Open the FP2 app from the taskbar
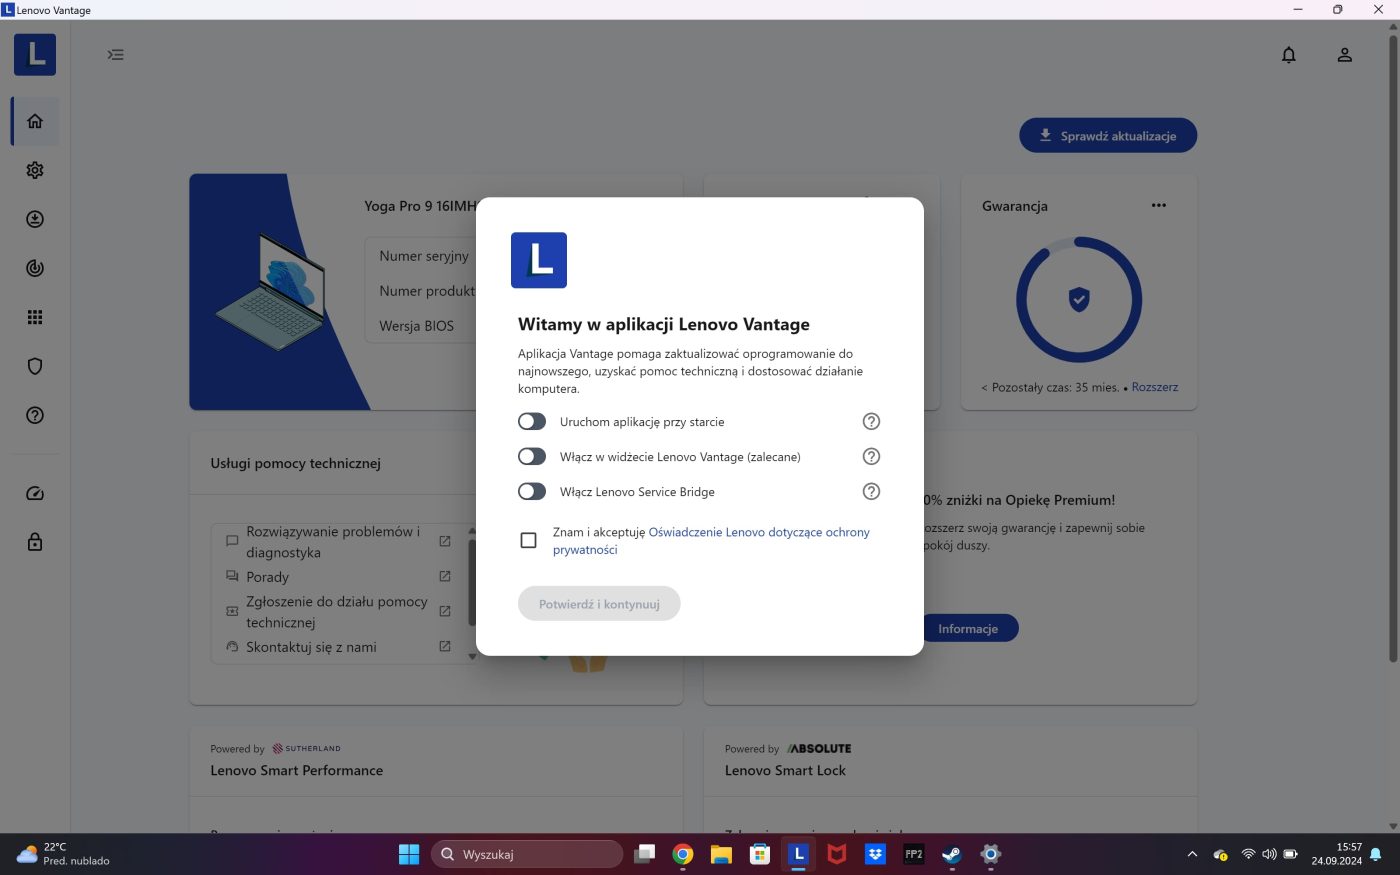Image resolution: width=1400 pixels, height=875 pixels. [x=914, y=854]
